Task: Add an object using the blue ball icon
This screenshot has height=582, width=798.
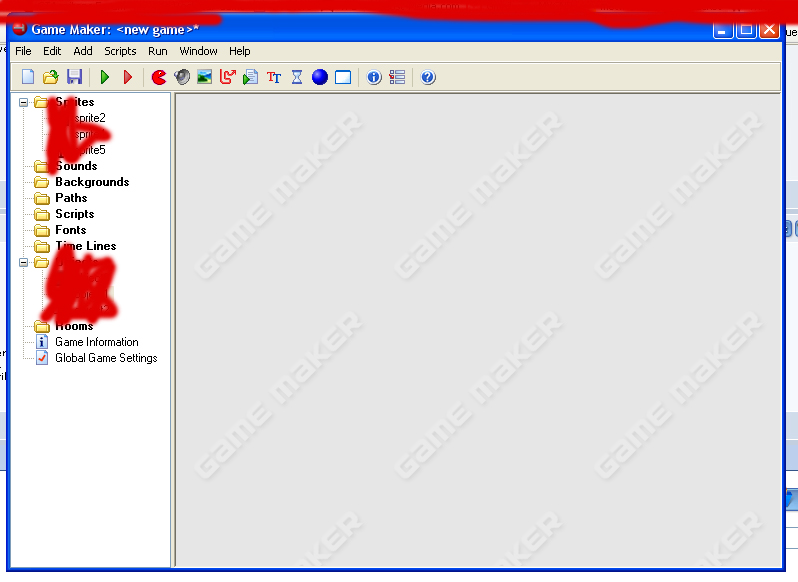Action: pos(320,77)
